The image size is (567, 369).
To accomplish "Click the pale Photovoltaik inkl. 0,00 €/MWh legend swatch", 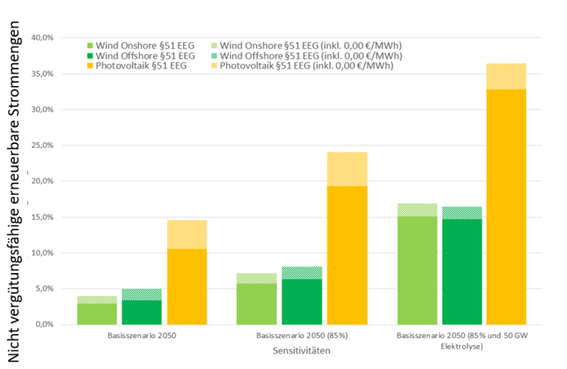I will 214,66.
